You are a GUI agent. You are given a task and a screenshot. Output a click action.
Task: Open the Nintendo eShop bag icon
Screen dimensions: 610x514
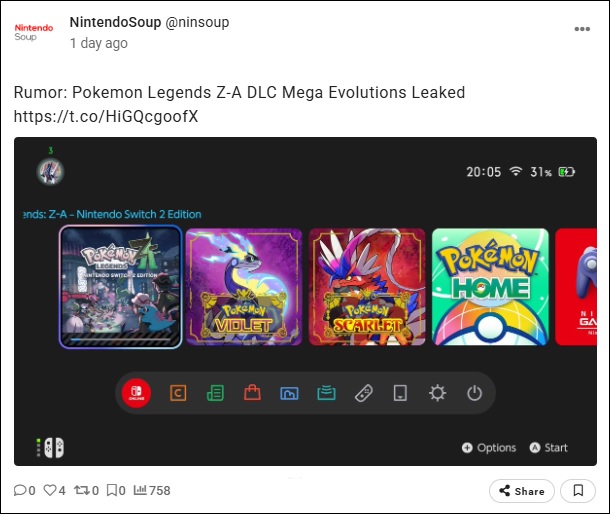[x=252, y=393]
